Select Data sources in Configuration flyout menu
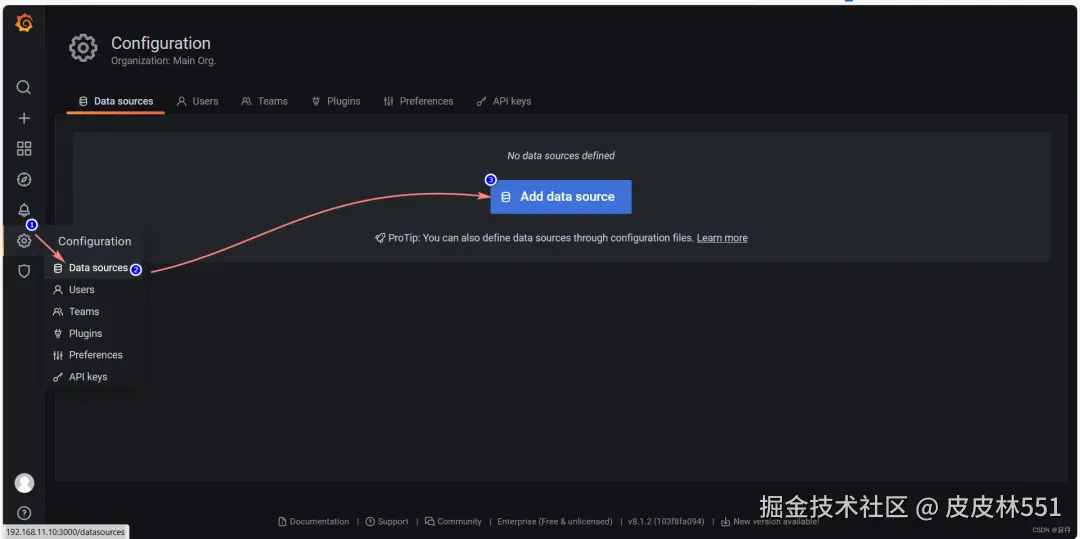Viewport: 1080px width, 539px height. (94, 268)
